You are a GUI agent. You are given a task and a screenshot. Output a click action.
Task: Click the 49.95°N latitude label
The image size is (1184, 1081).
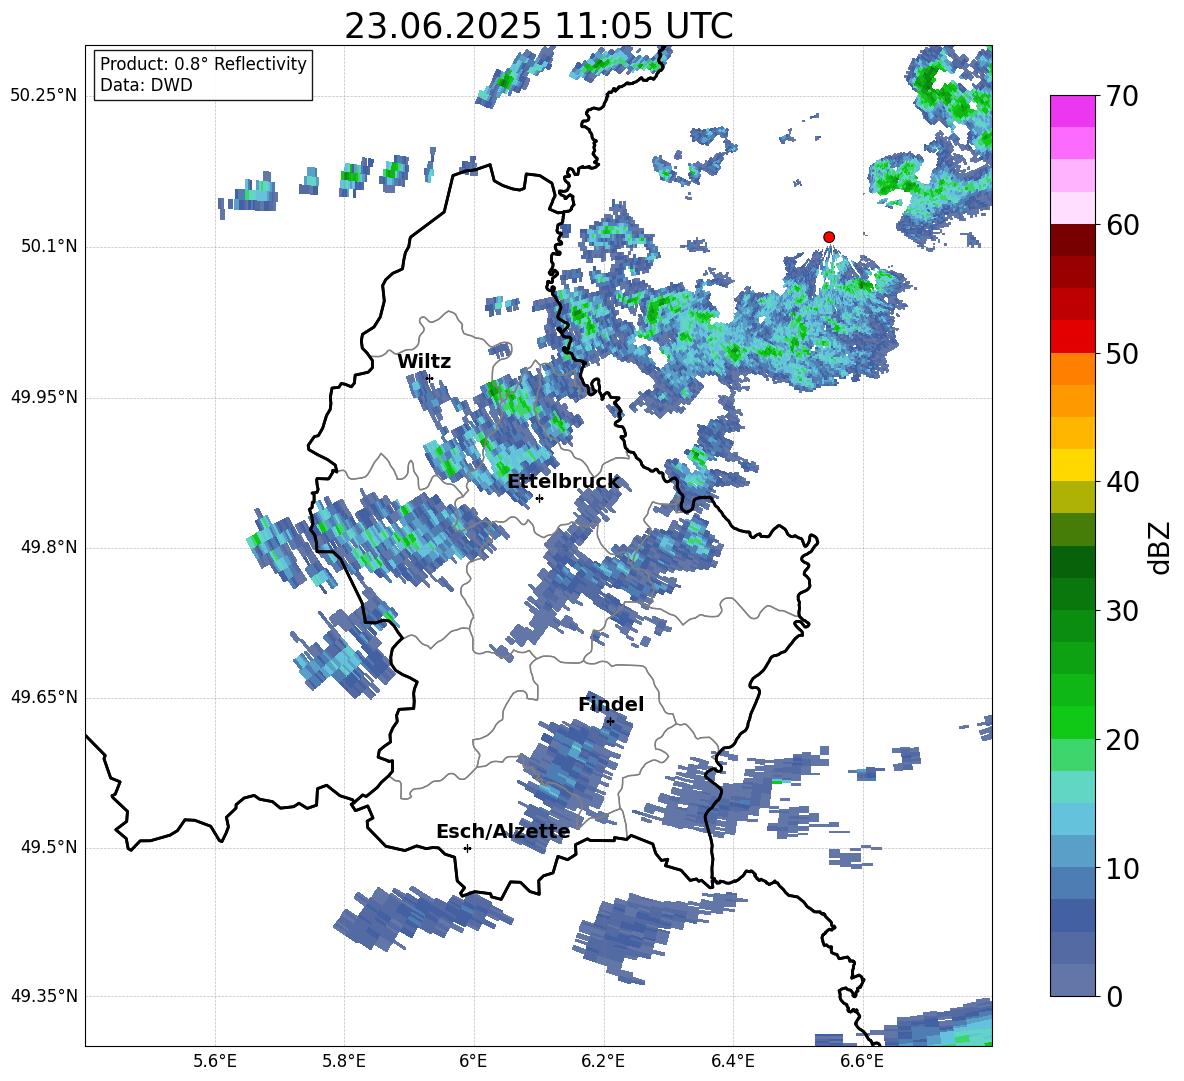pyautogui.click(x=44, y=397)
